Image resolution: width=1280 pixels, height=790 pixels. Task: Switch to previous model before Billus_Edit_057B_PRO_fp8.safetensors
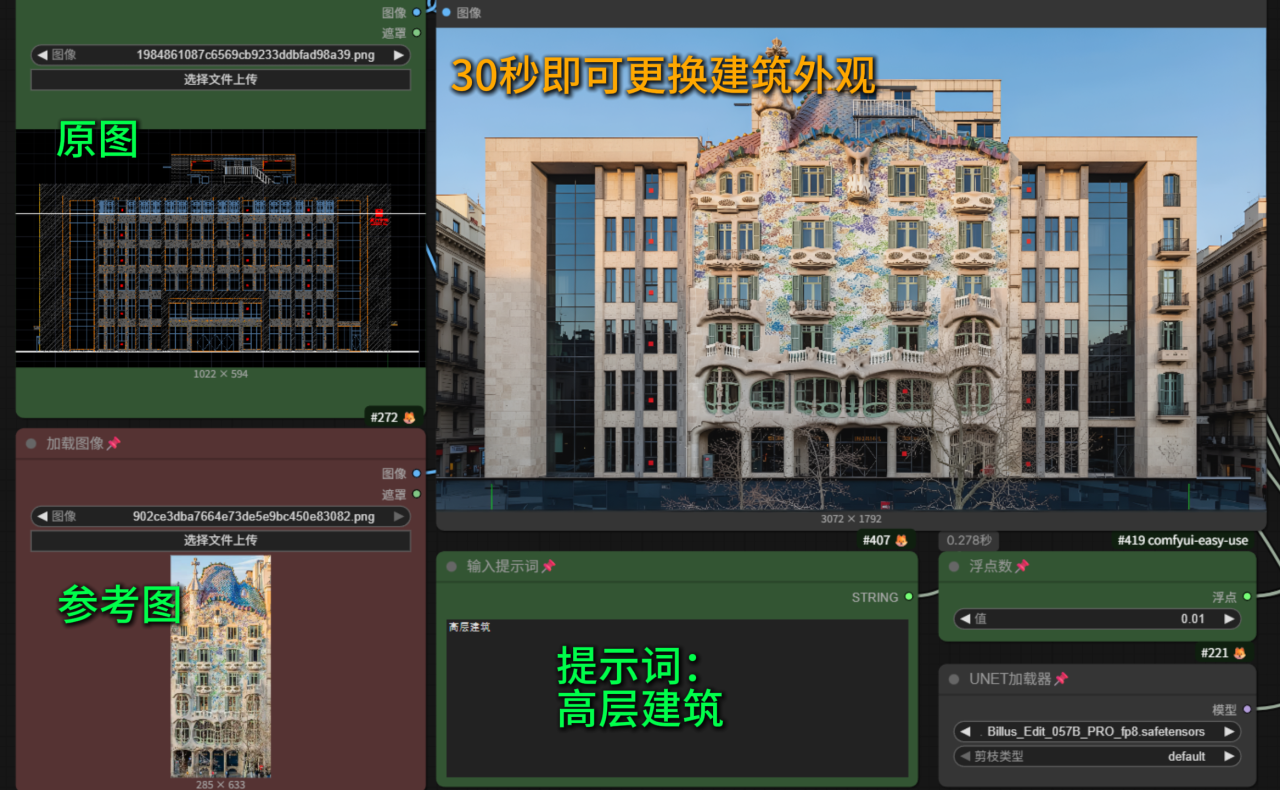tap(965, 732)
